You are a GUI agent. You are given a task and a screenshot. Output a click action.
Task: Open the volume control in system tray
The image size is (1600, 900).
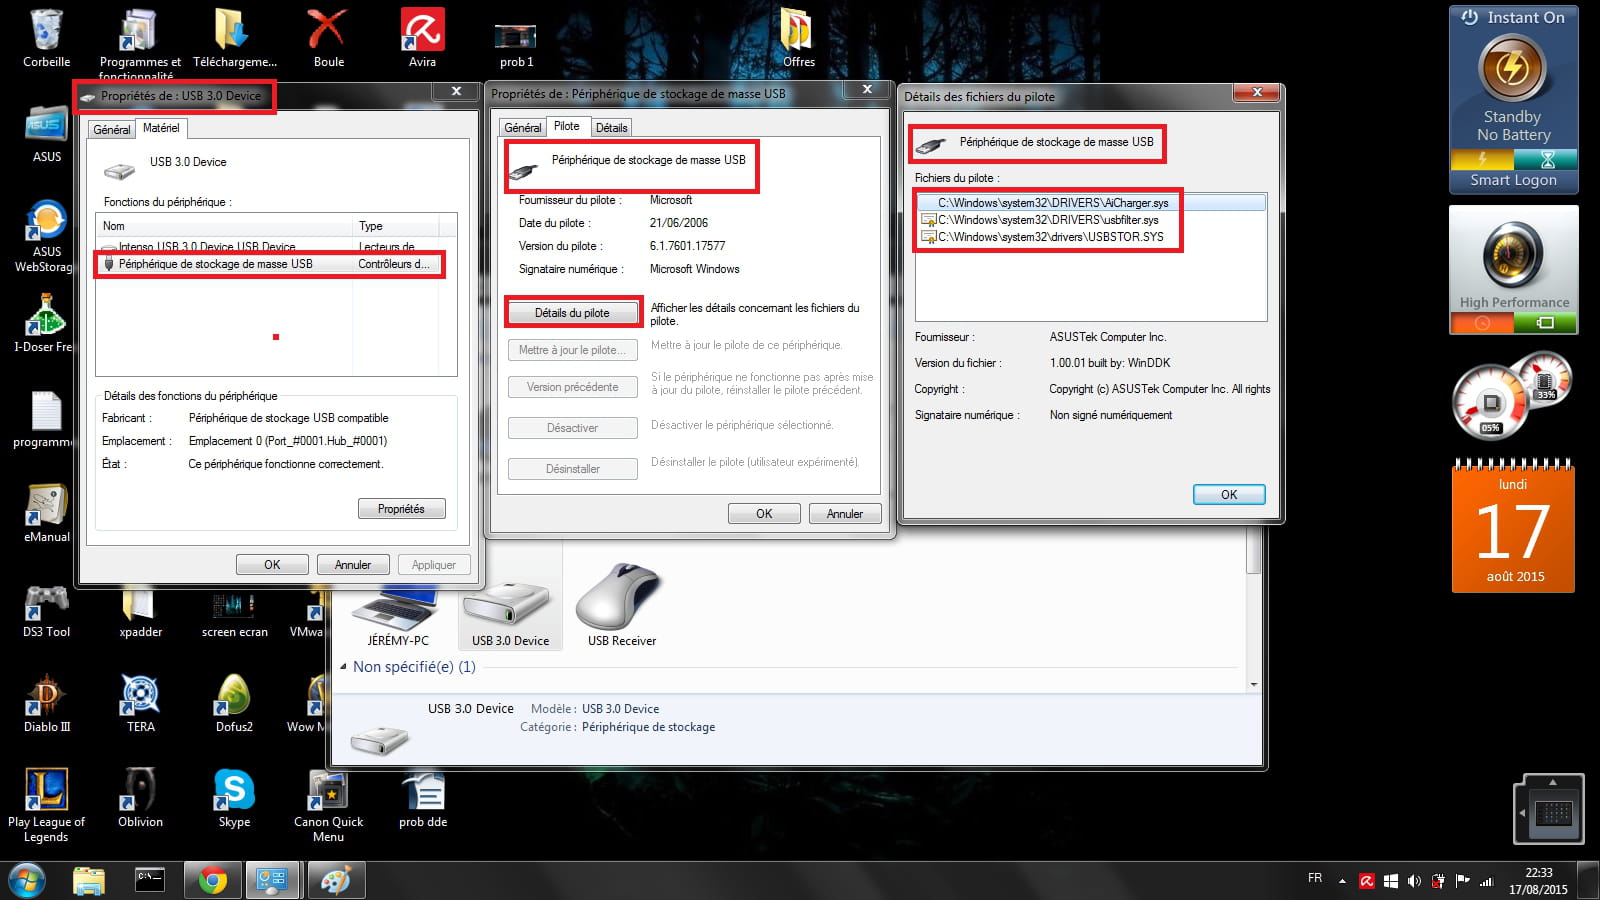[x=1414, y=881]
